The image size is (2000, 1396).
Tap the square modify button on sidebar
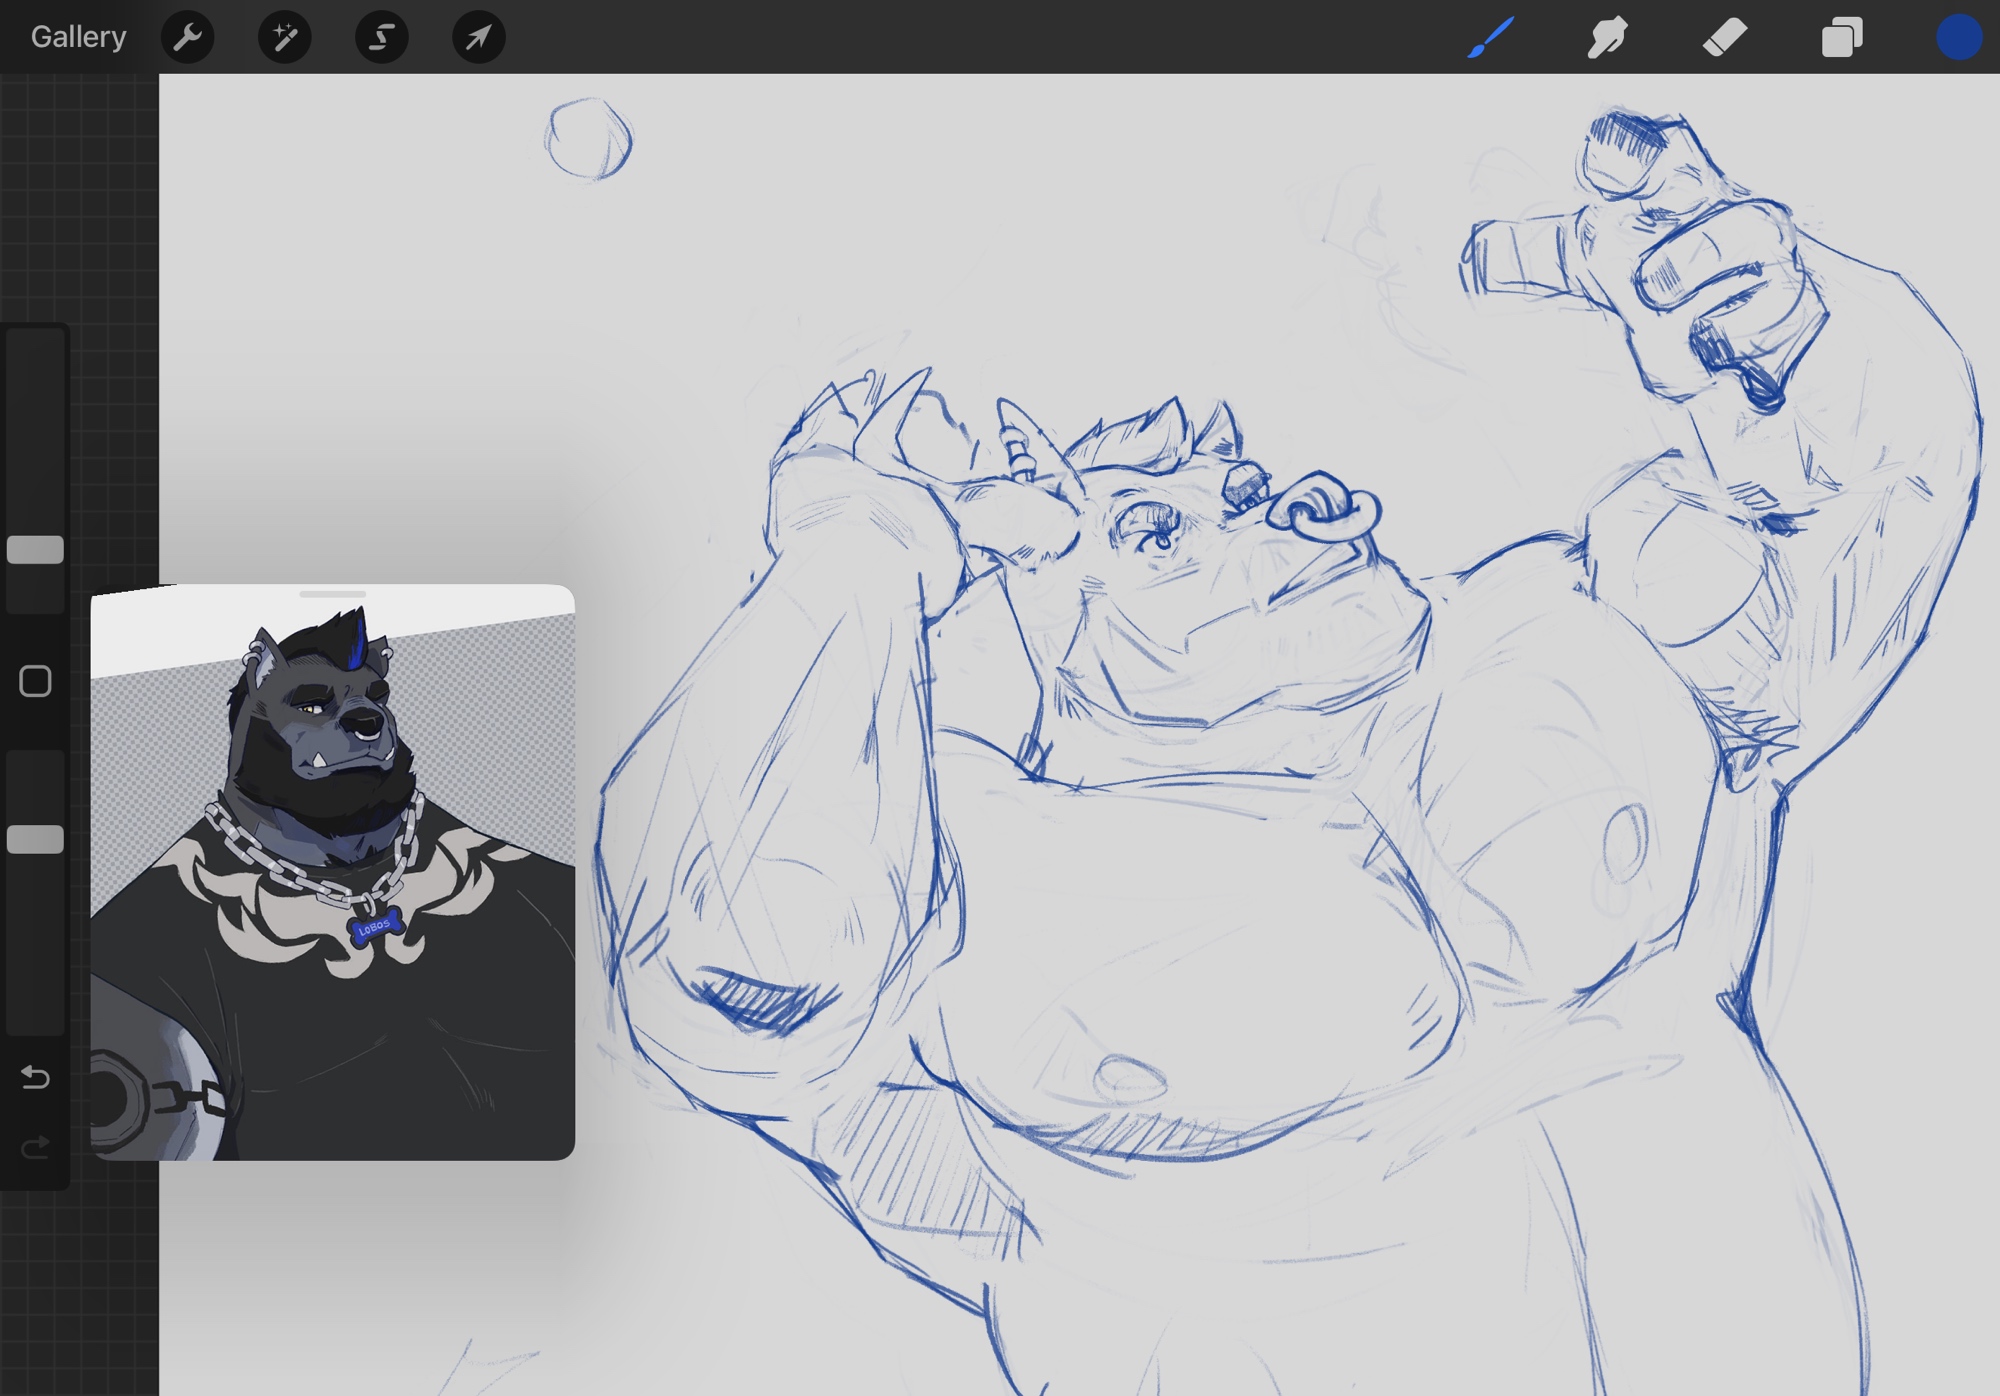click(35, 681)
